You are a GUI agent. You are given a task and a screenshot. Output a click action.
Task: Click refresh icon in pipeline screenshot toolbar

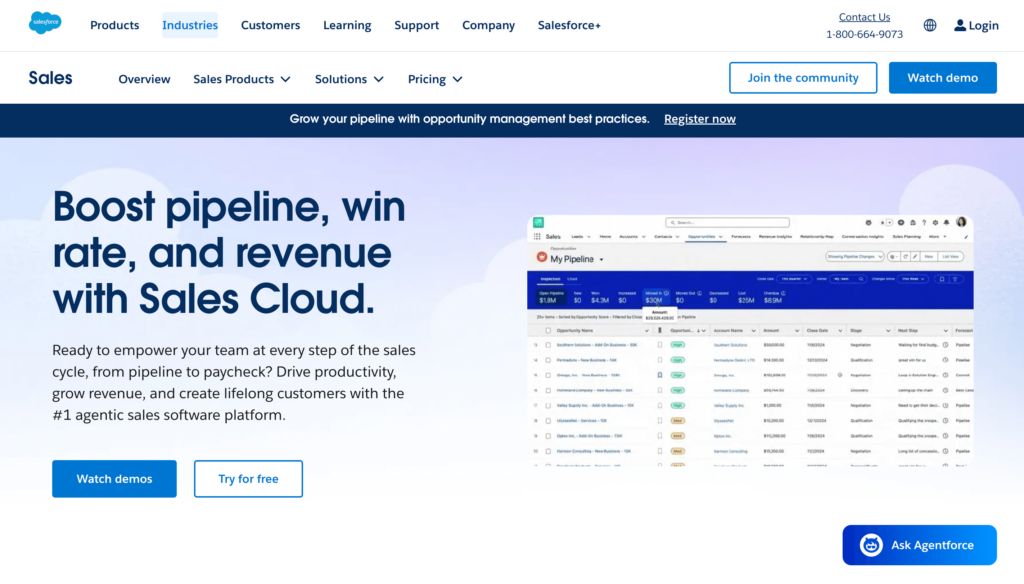[x=906, y=257]
